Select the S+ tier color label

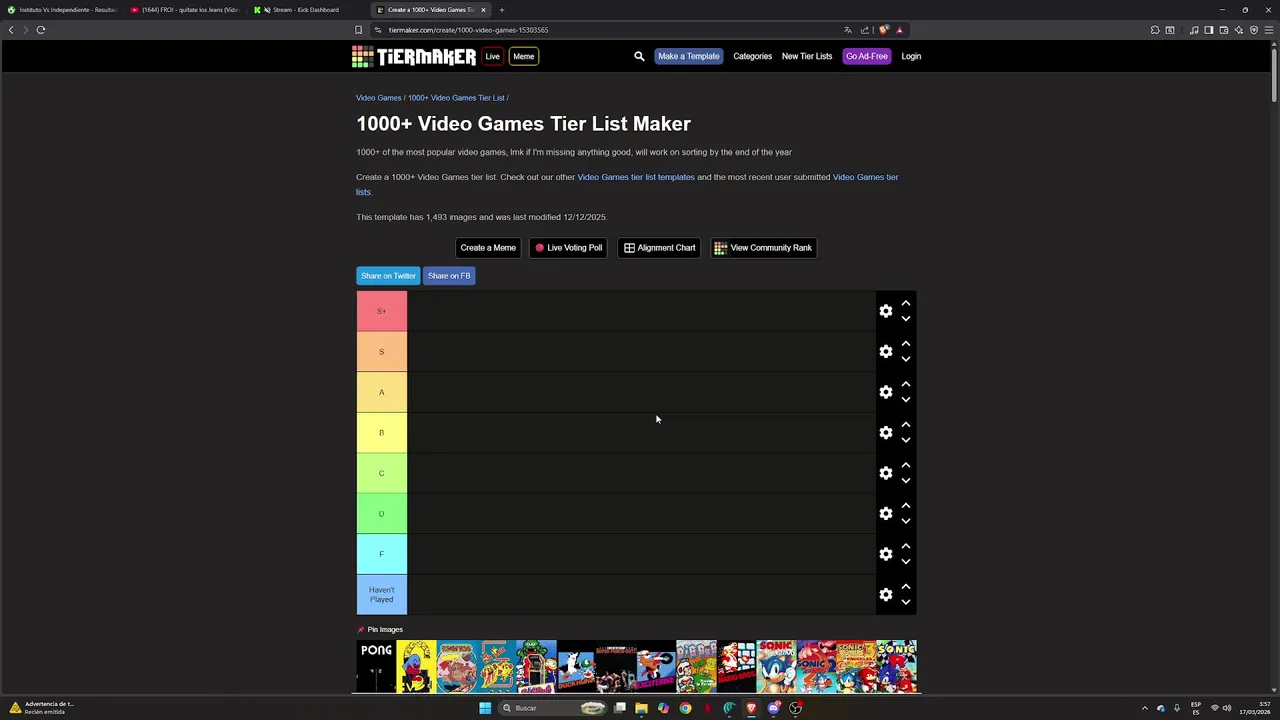pos(382,311)
